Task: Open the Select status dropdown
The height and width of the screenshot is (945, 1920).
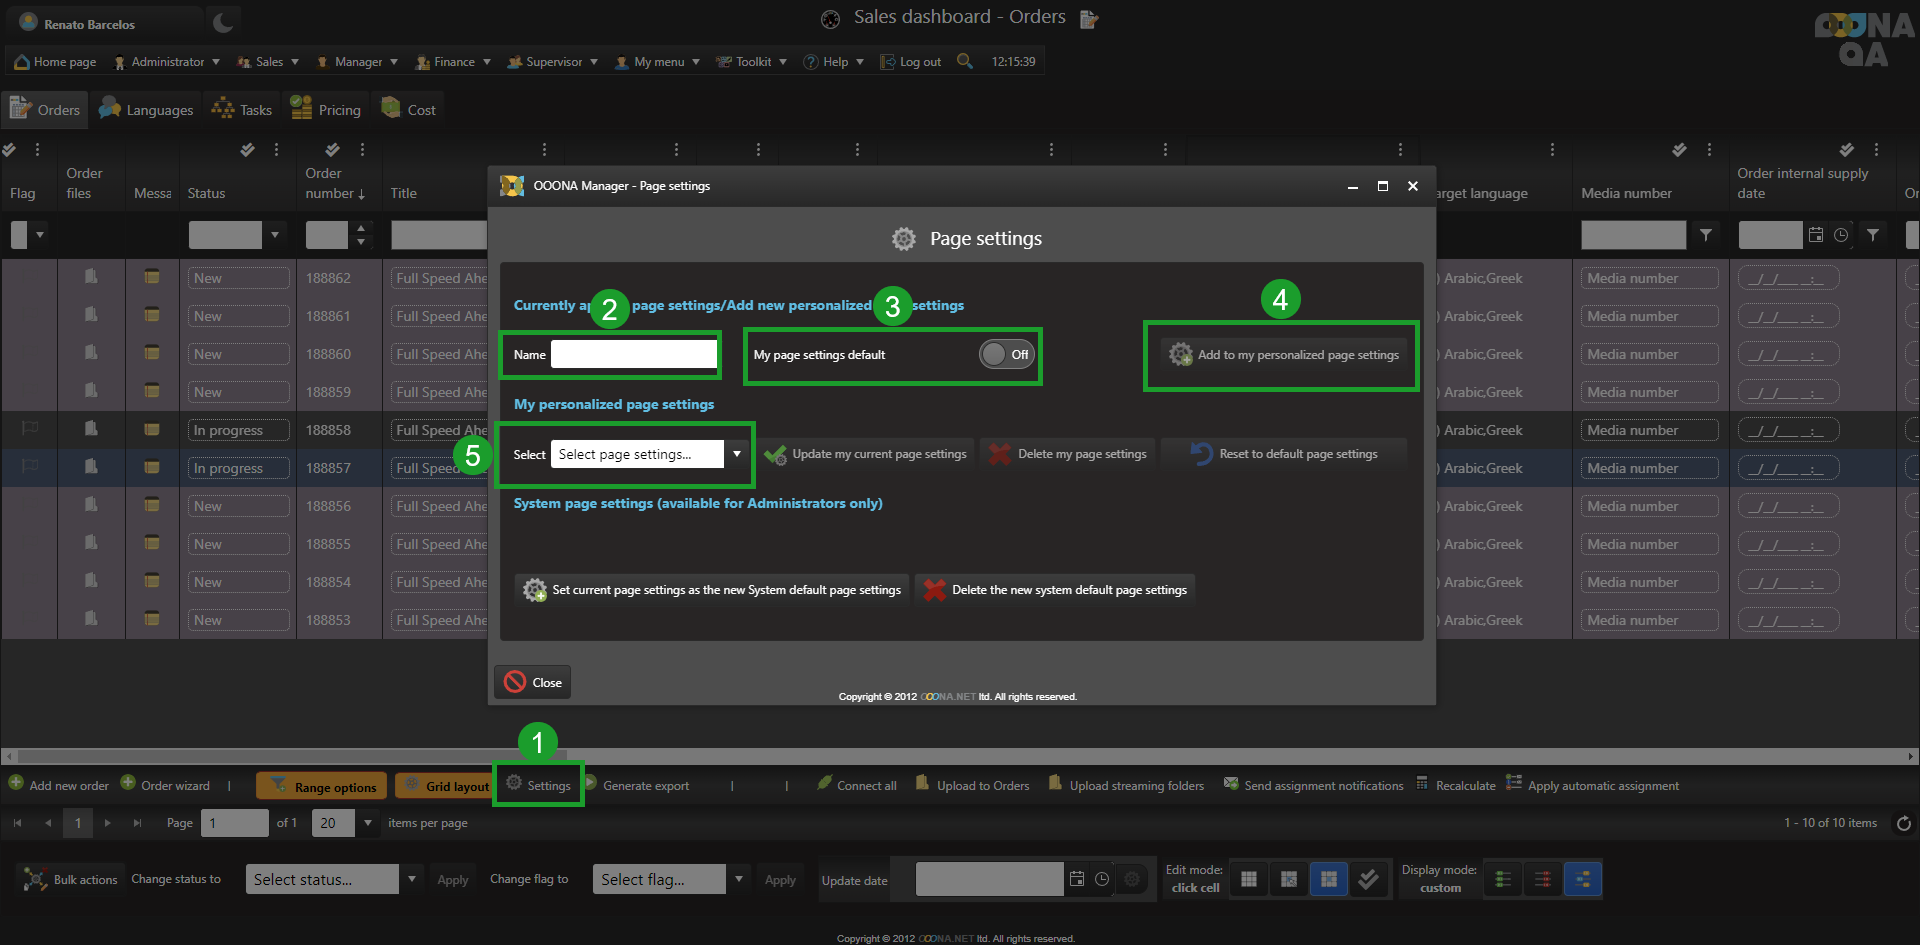Action: tap(411, 879)
